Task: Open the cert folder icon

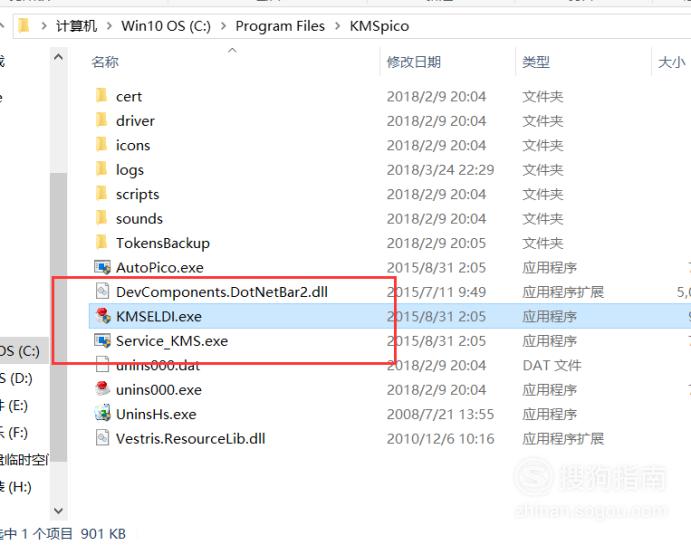Action: click(101, 95)
